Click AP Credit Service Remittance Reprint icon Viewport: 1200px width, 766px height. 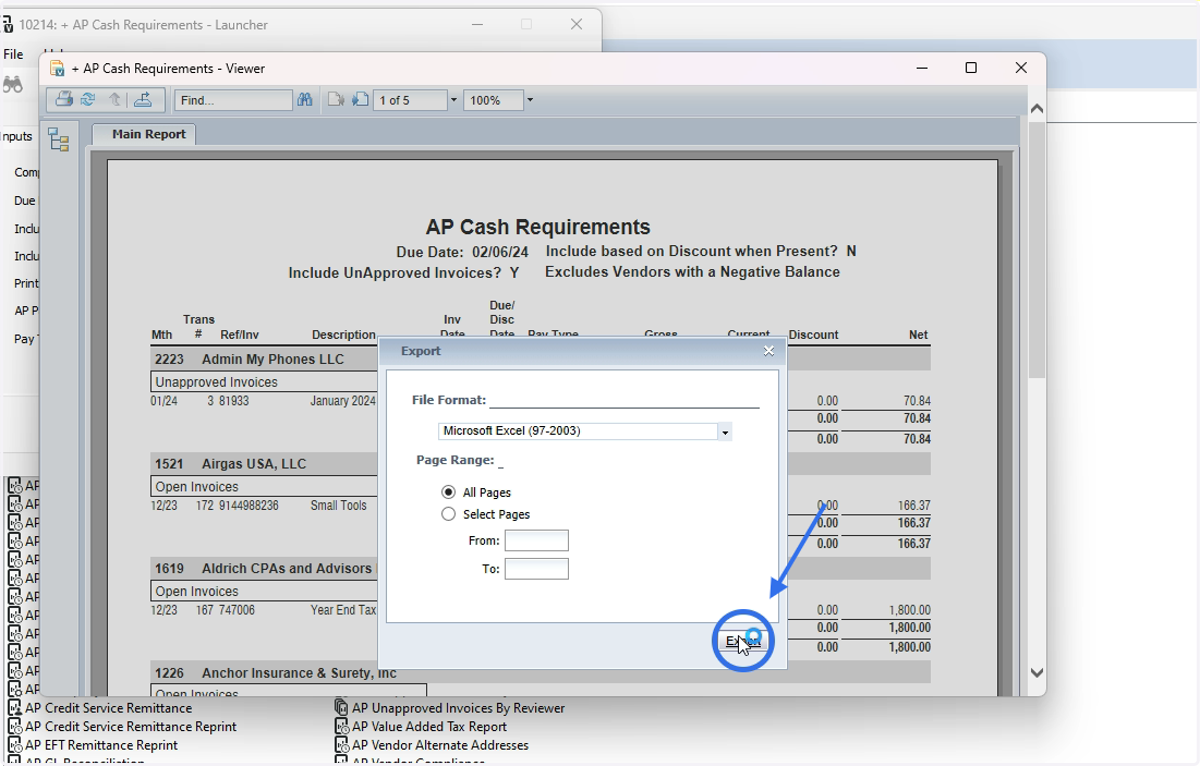(15, 727)
